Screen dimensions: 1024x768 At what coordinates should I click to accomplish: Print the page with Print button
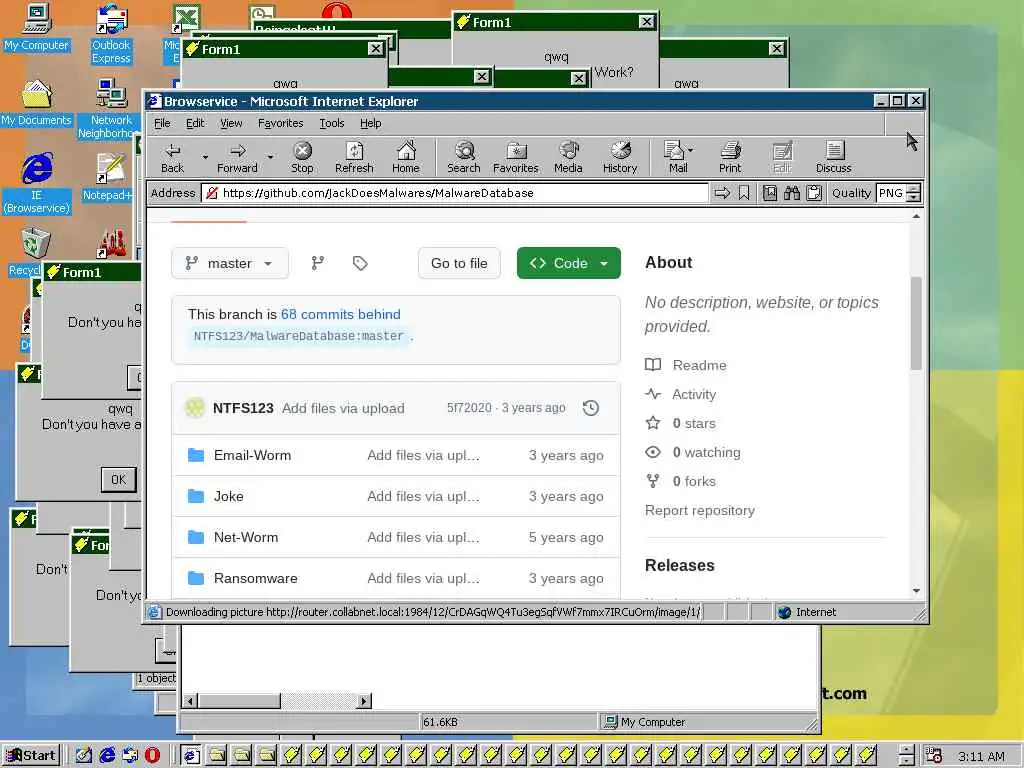click(730, 157)
